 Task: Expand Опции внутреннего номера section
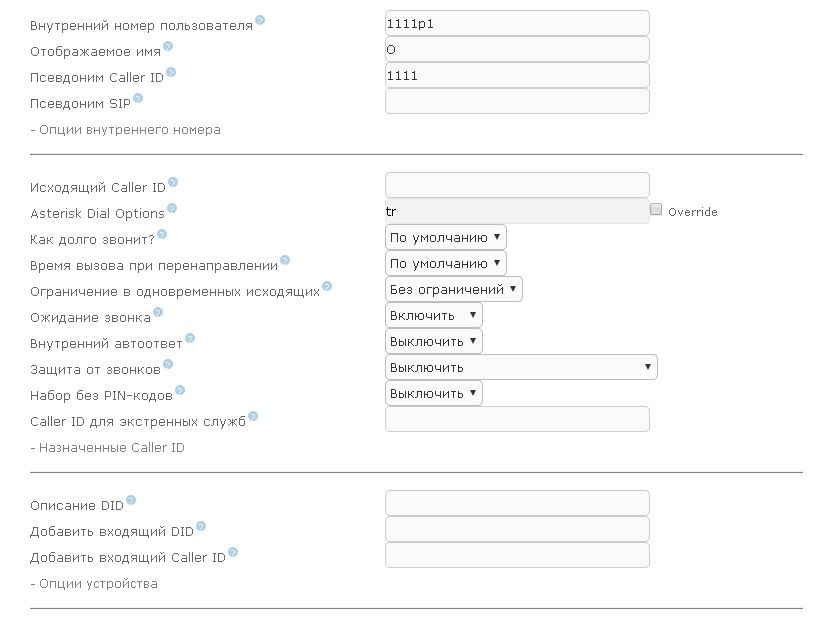[x=126, y=130]
